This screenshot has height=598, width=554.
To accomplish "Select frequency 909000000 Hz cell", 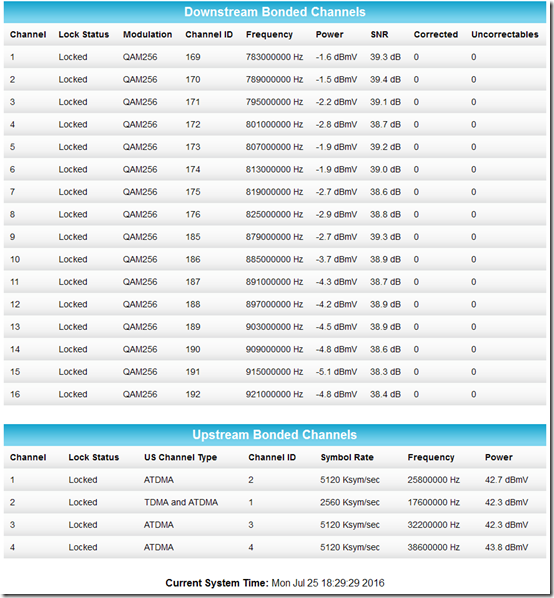I will click(274, 350).
